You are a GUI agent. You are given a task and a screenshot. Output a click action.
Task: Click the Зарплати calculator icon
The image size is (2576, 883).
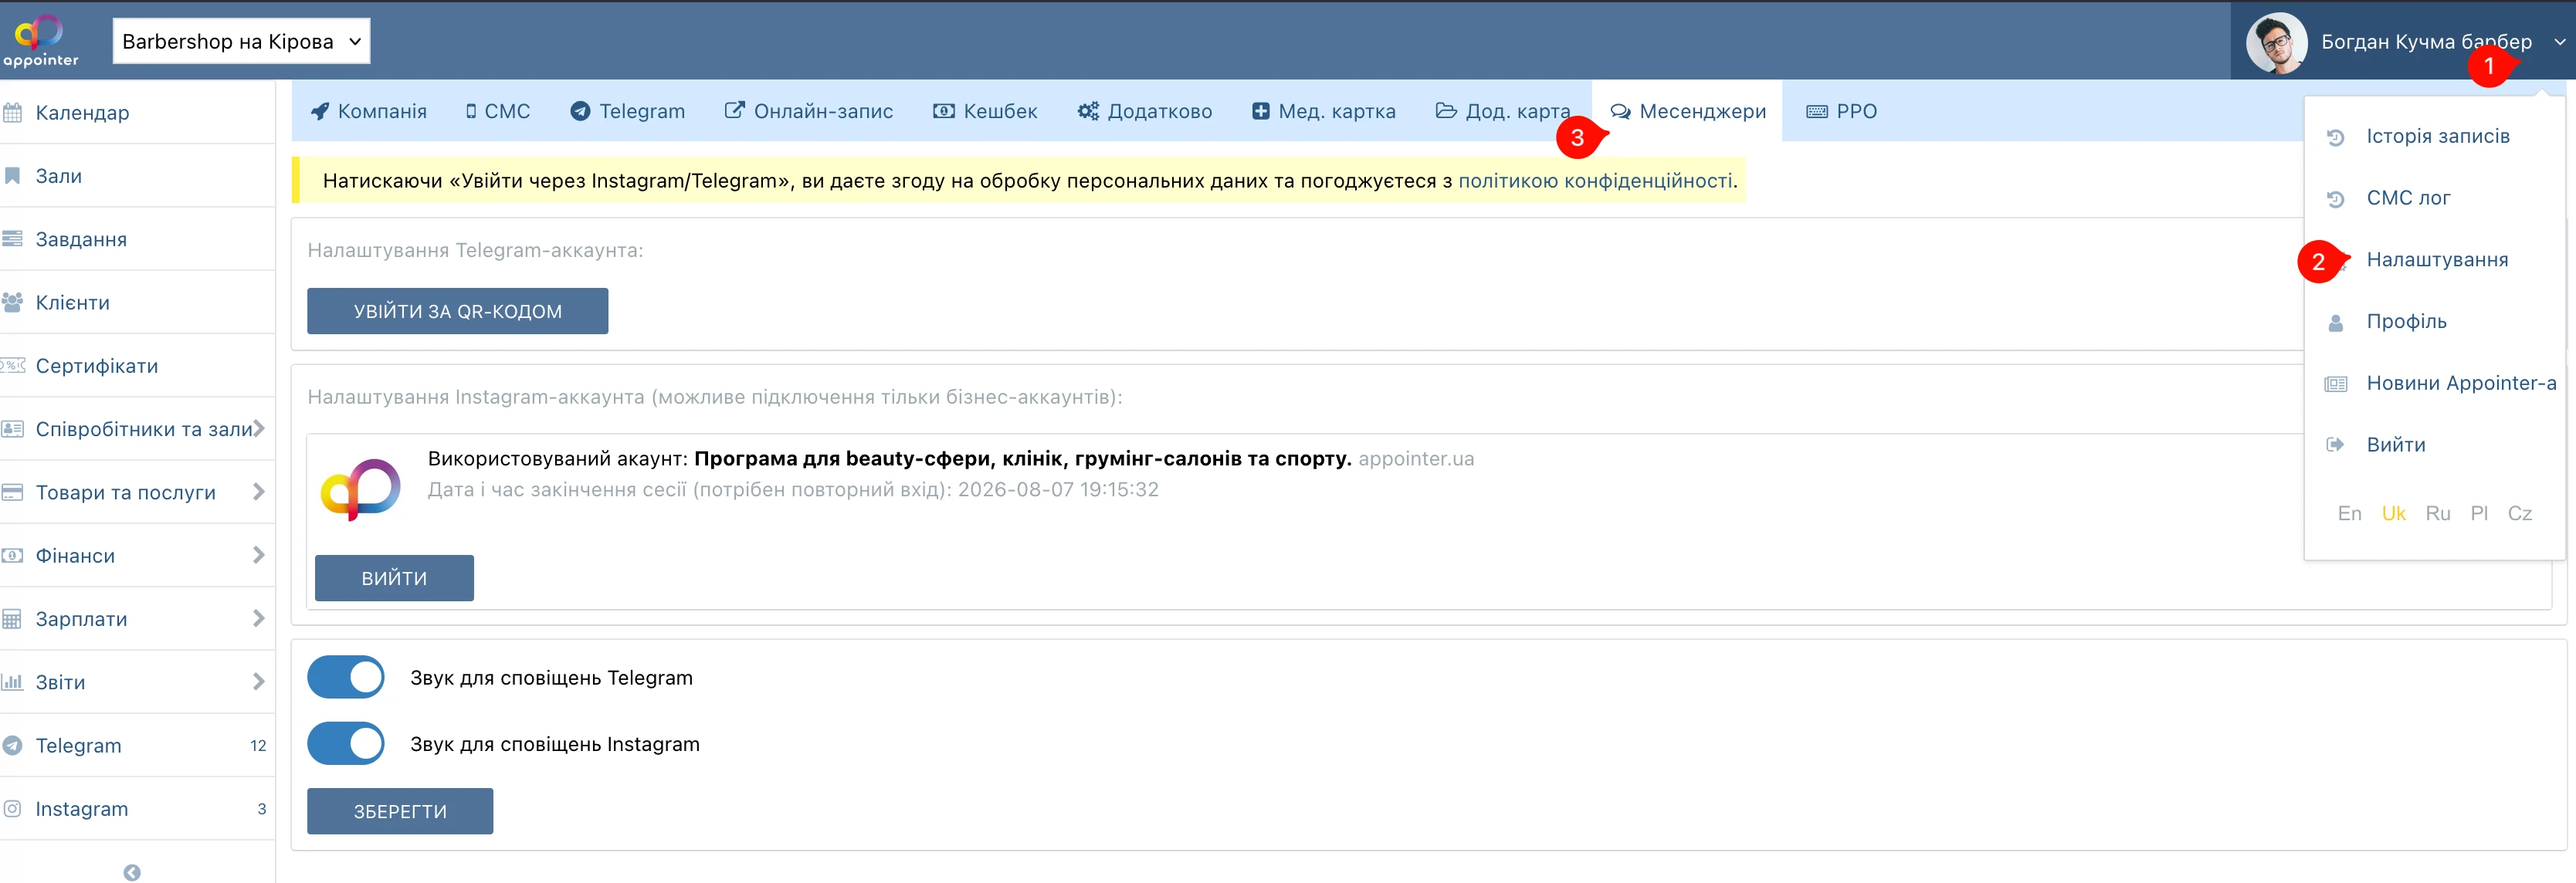(x=13, y=619)
